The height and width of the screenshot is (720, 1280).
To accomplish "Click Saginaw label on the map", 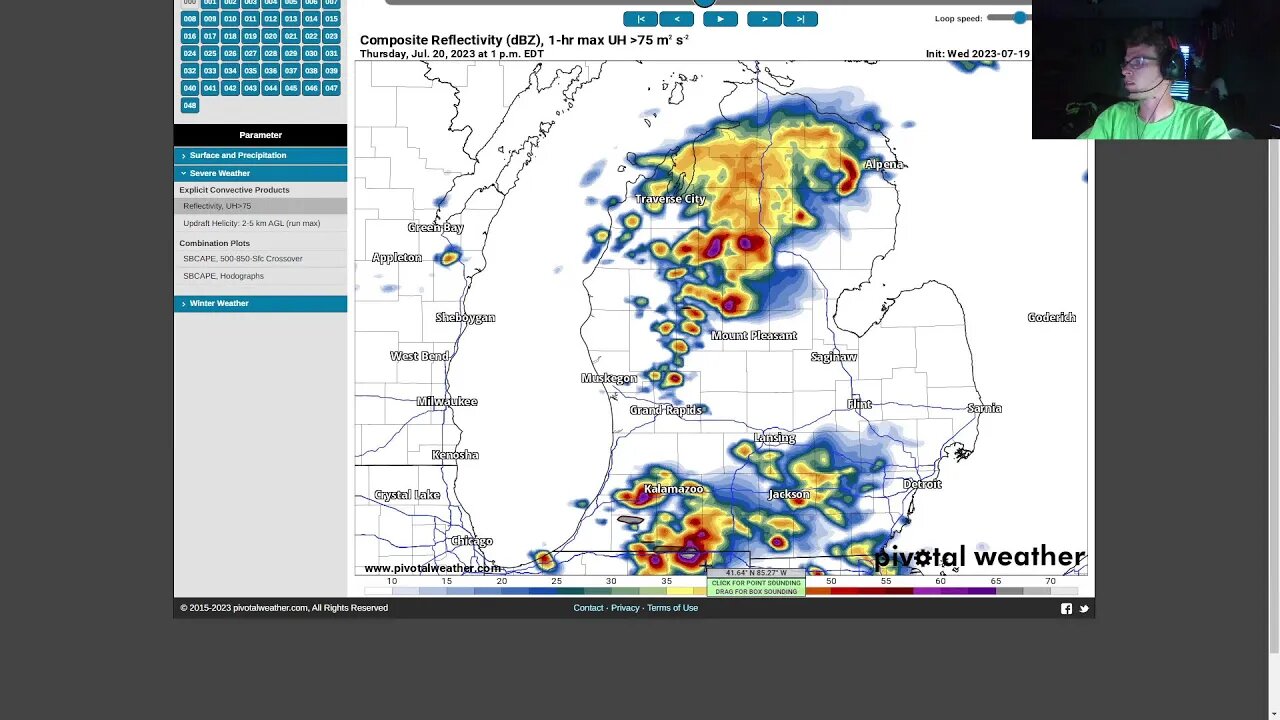I will pos(833,357).
